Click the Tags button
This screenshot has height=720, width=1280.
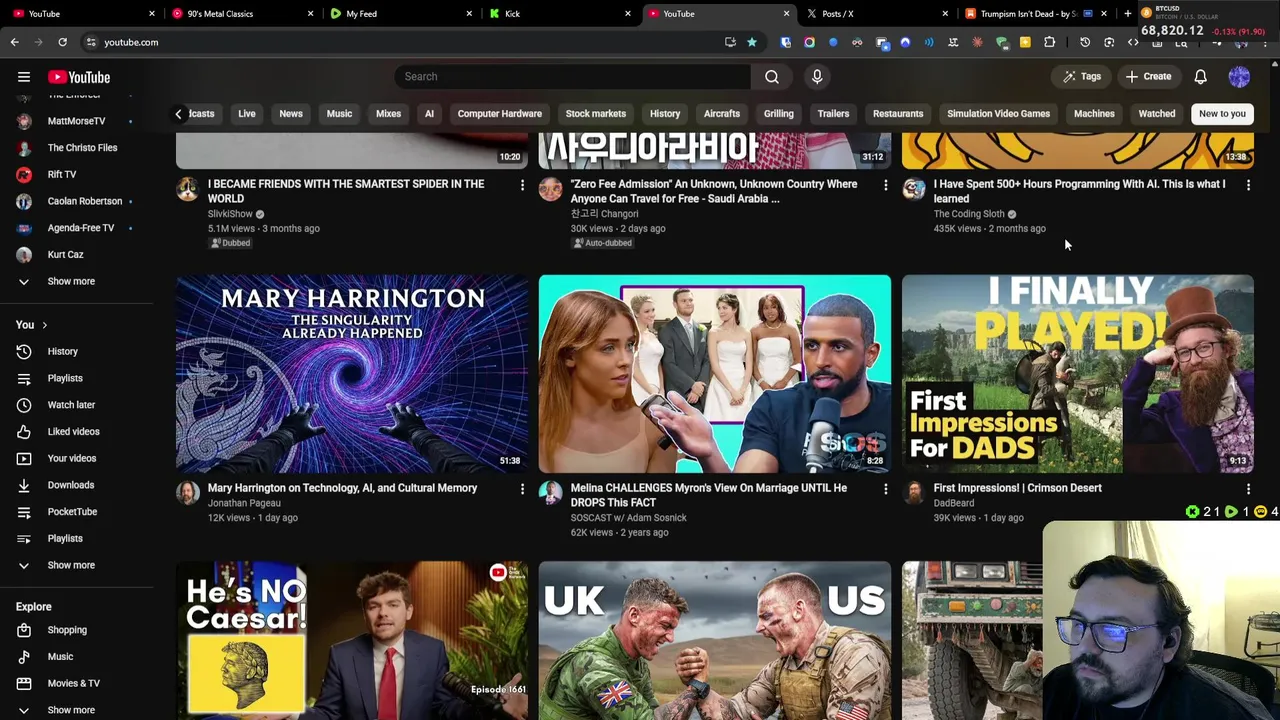click(1082, 76)
